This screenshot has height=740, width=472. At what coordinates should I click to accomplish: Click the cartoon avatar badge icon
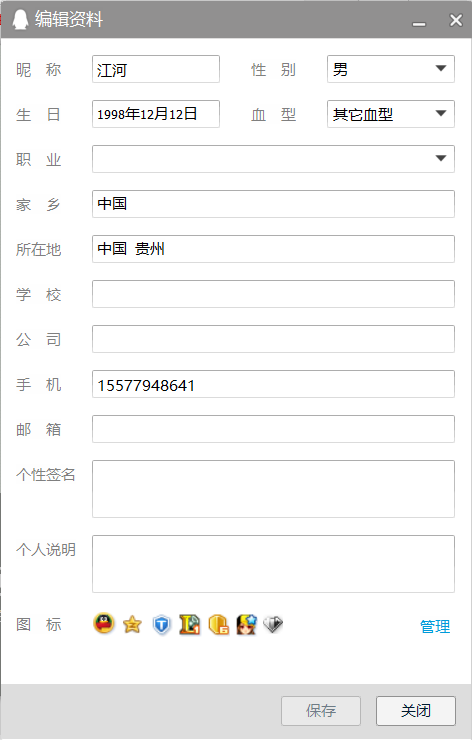[246, 624]
